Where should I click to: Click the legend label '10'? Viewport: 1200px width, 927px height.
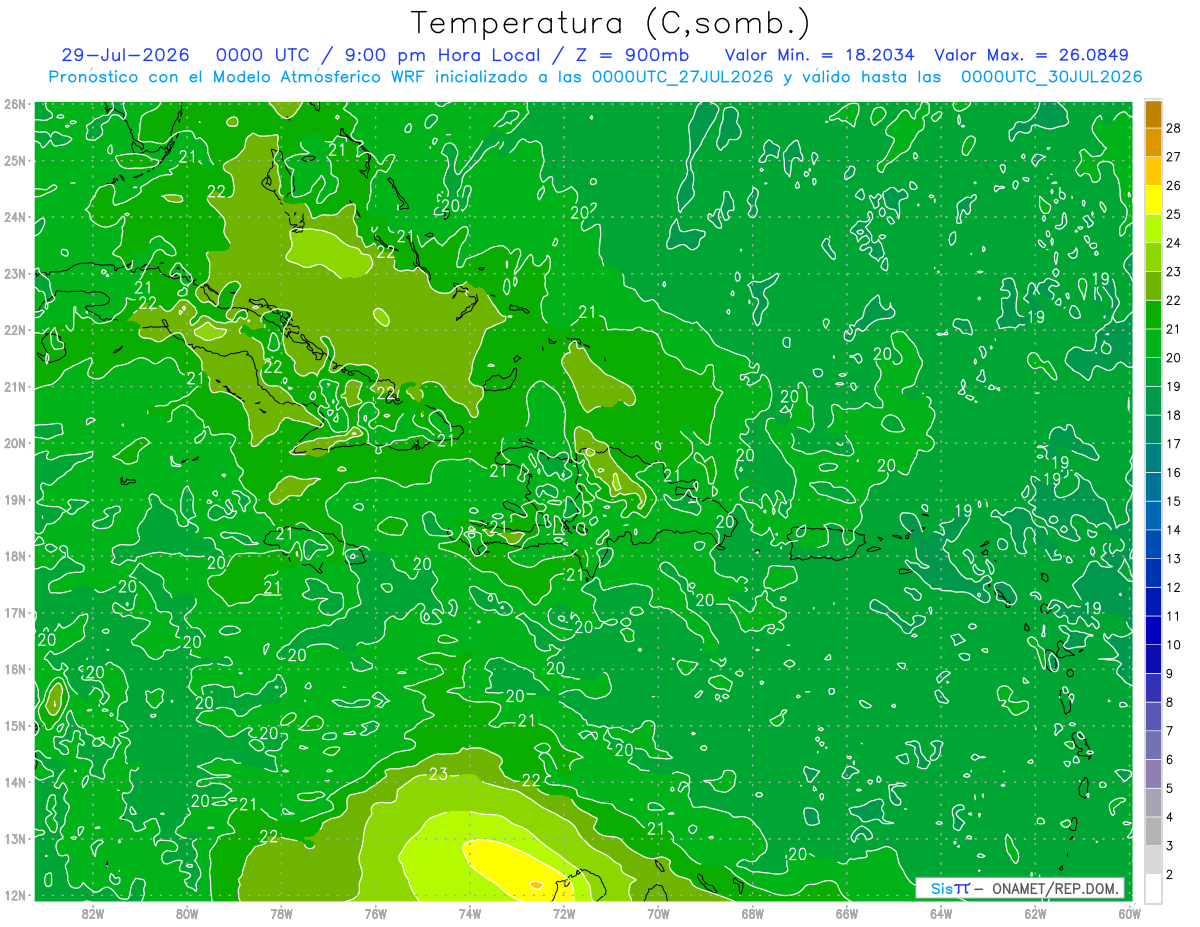coord(1174,645)
